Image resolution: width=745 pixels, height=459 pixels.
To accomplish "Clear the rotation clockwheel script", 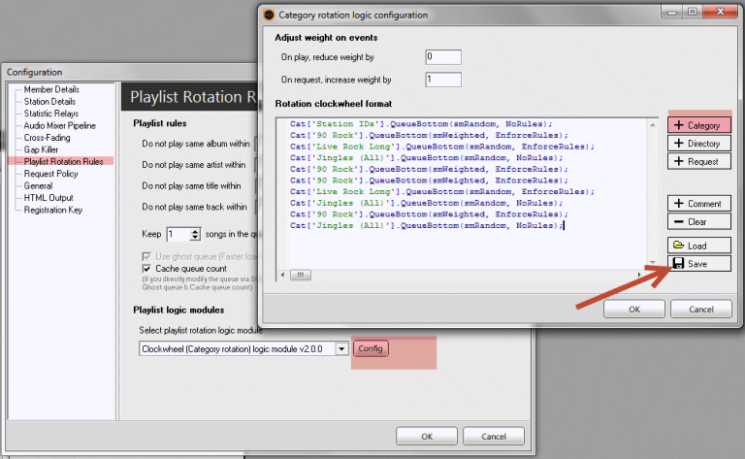I will pos(699,221).
